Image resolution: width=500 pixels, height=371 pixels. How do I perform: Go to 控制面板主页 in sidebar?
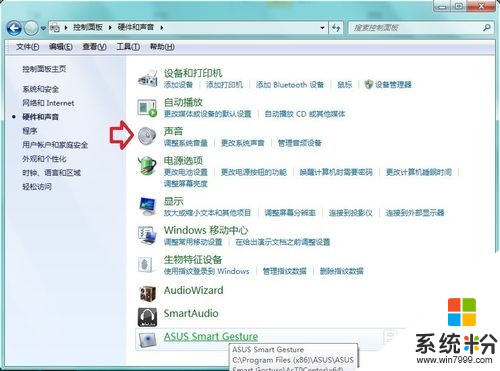[x=44, y=69]
